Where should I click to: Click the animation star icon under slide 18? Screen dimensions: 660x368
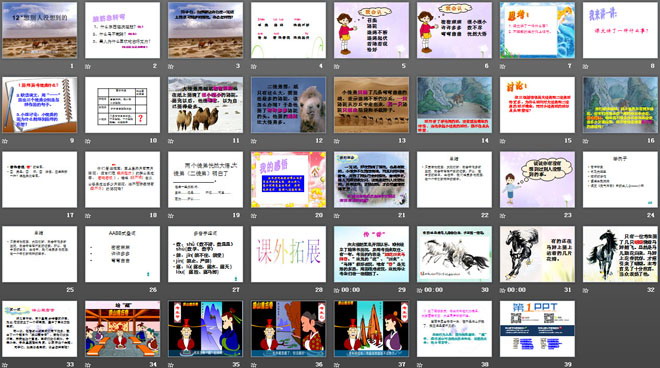88,215
